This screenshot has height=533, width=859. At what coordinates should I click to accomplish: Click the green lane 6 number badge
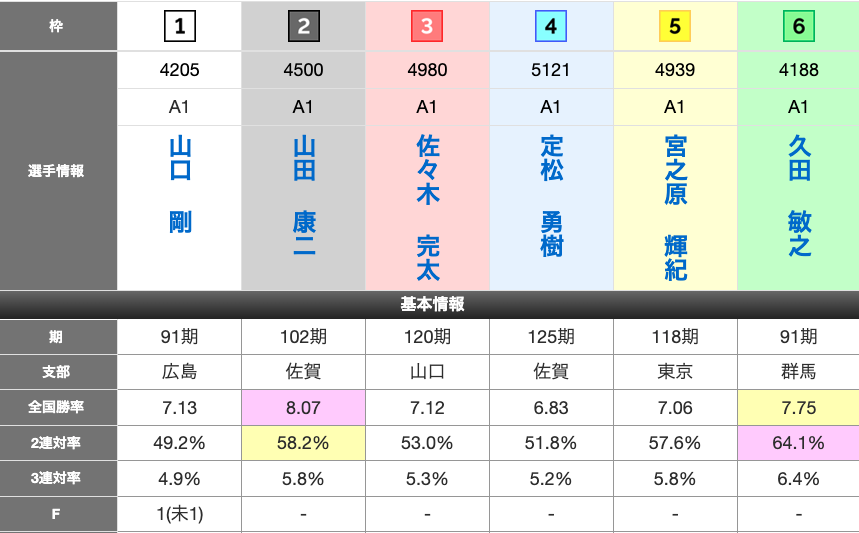pyautogui.click(x=798, y=27)
